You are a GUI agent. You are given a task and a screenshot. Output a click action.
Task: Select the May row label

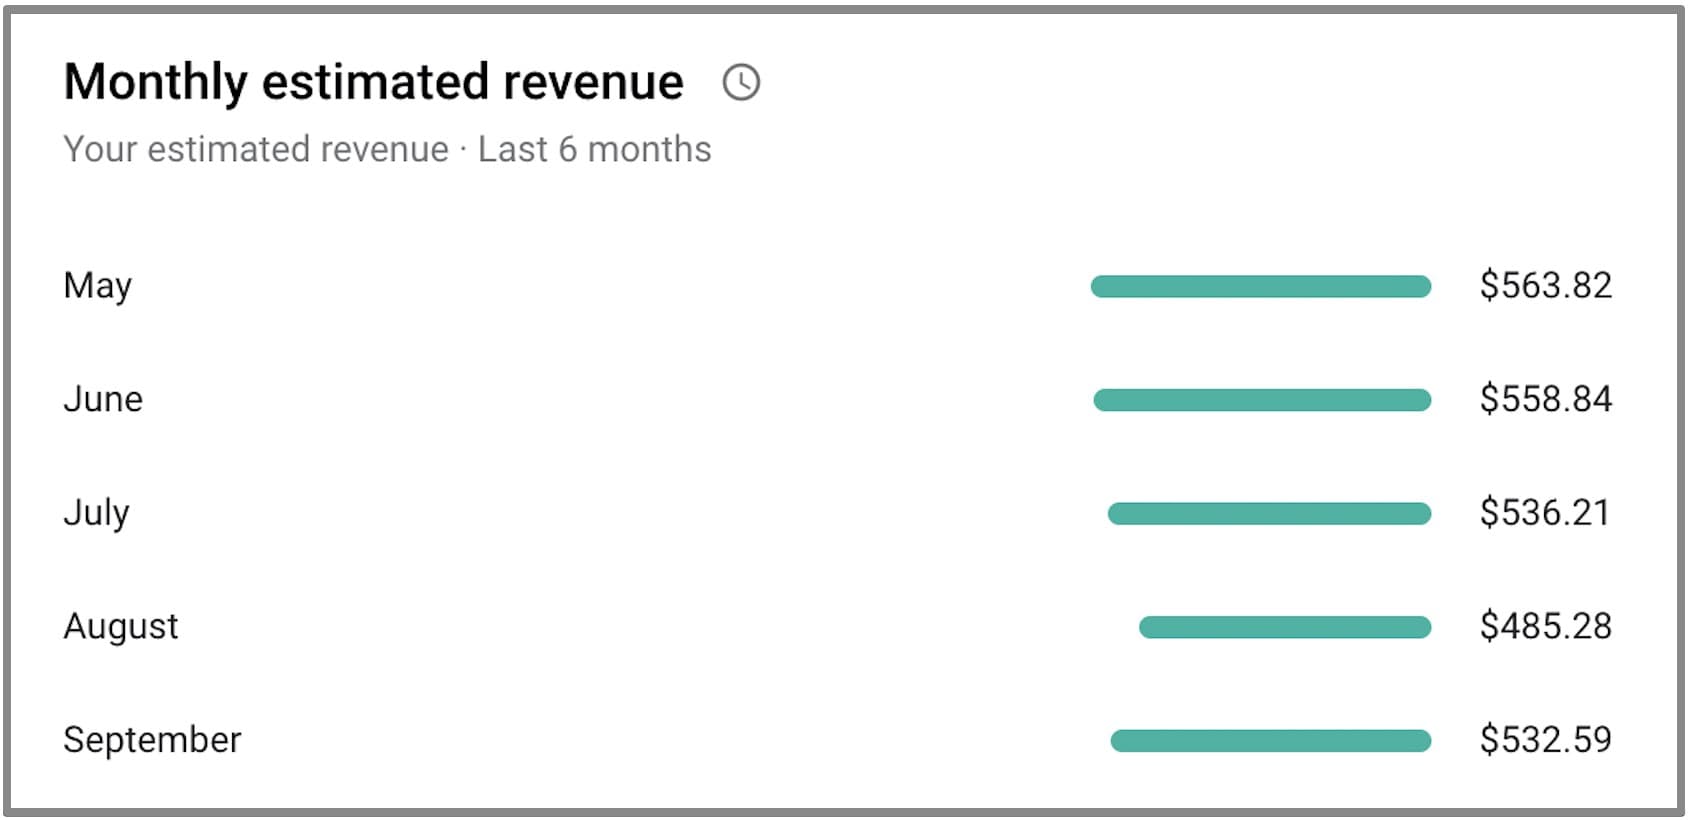click(98, 287)
